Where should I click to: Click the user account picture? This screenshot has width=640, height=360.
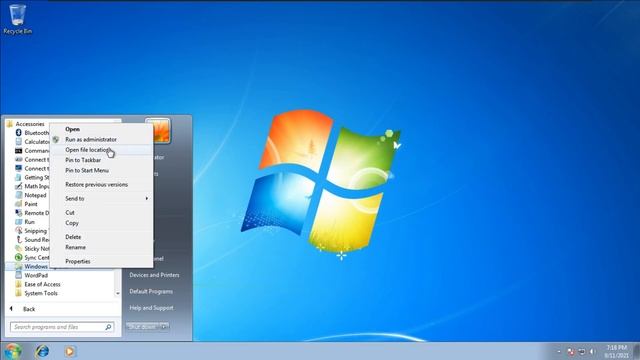tap(158, 131)
